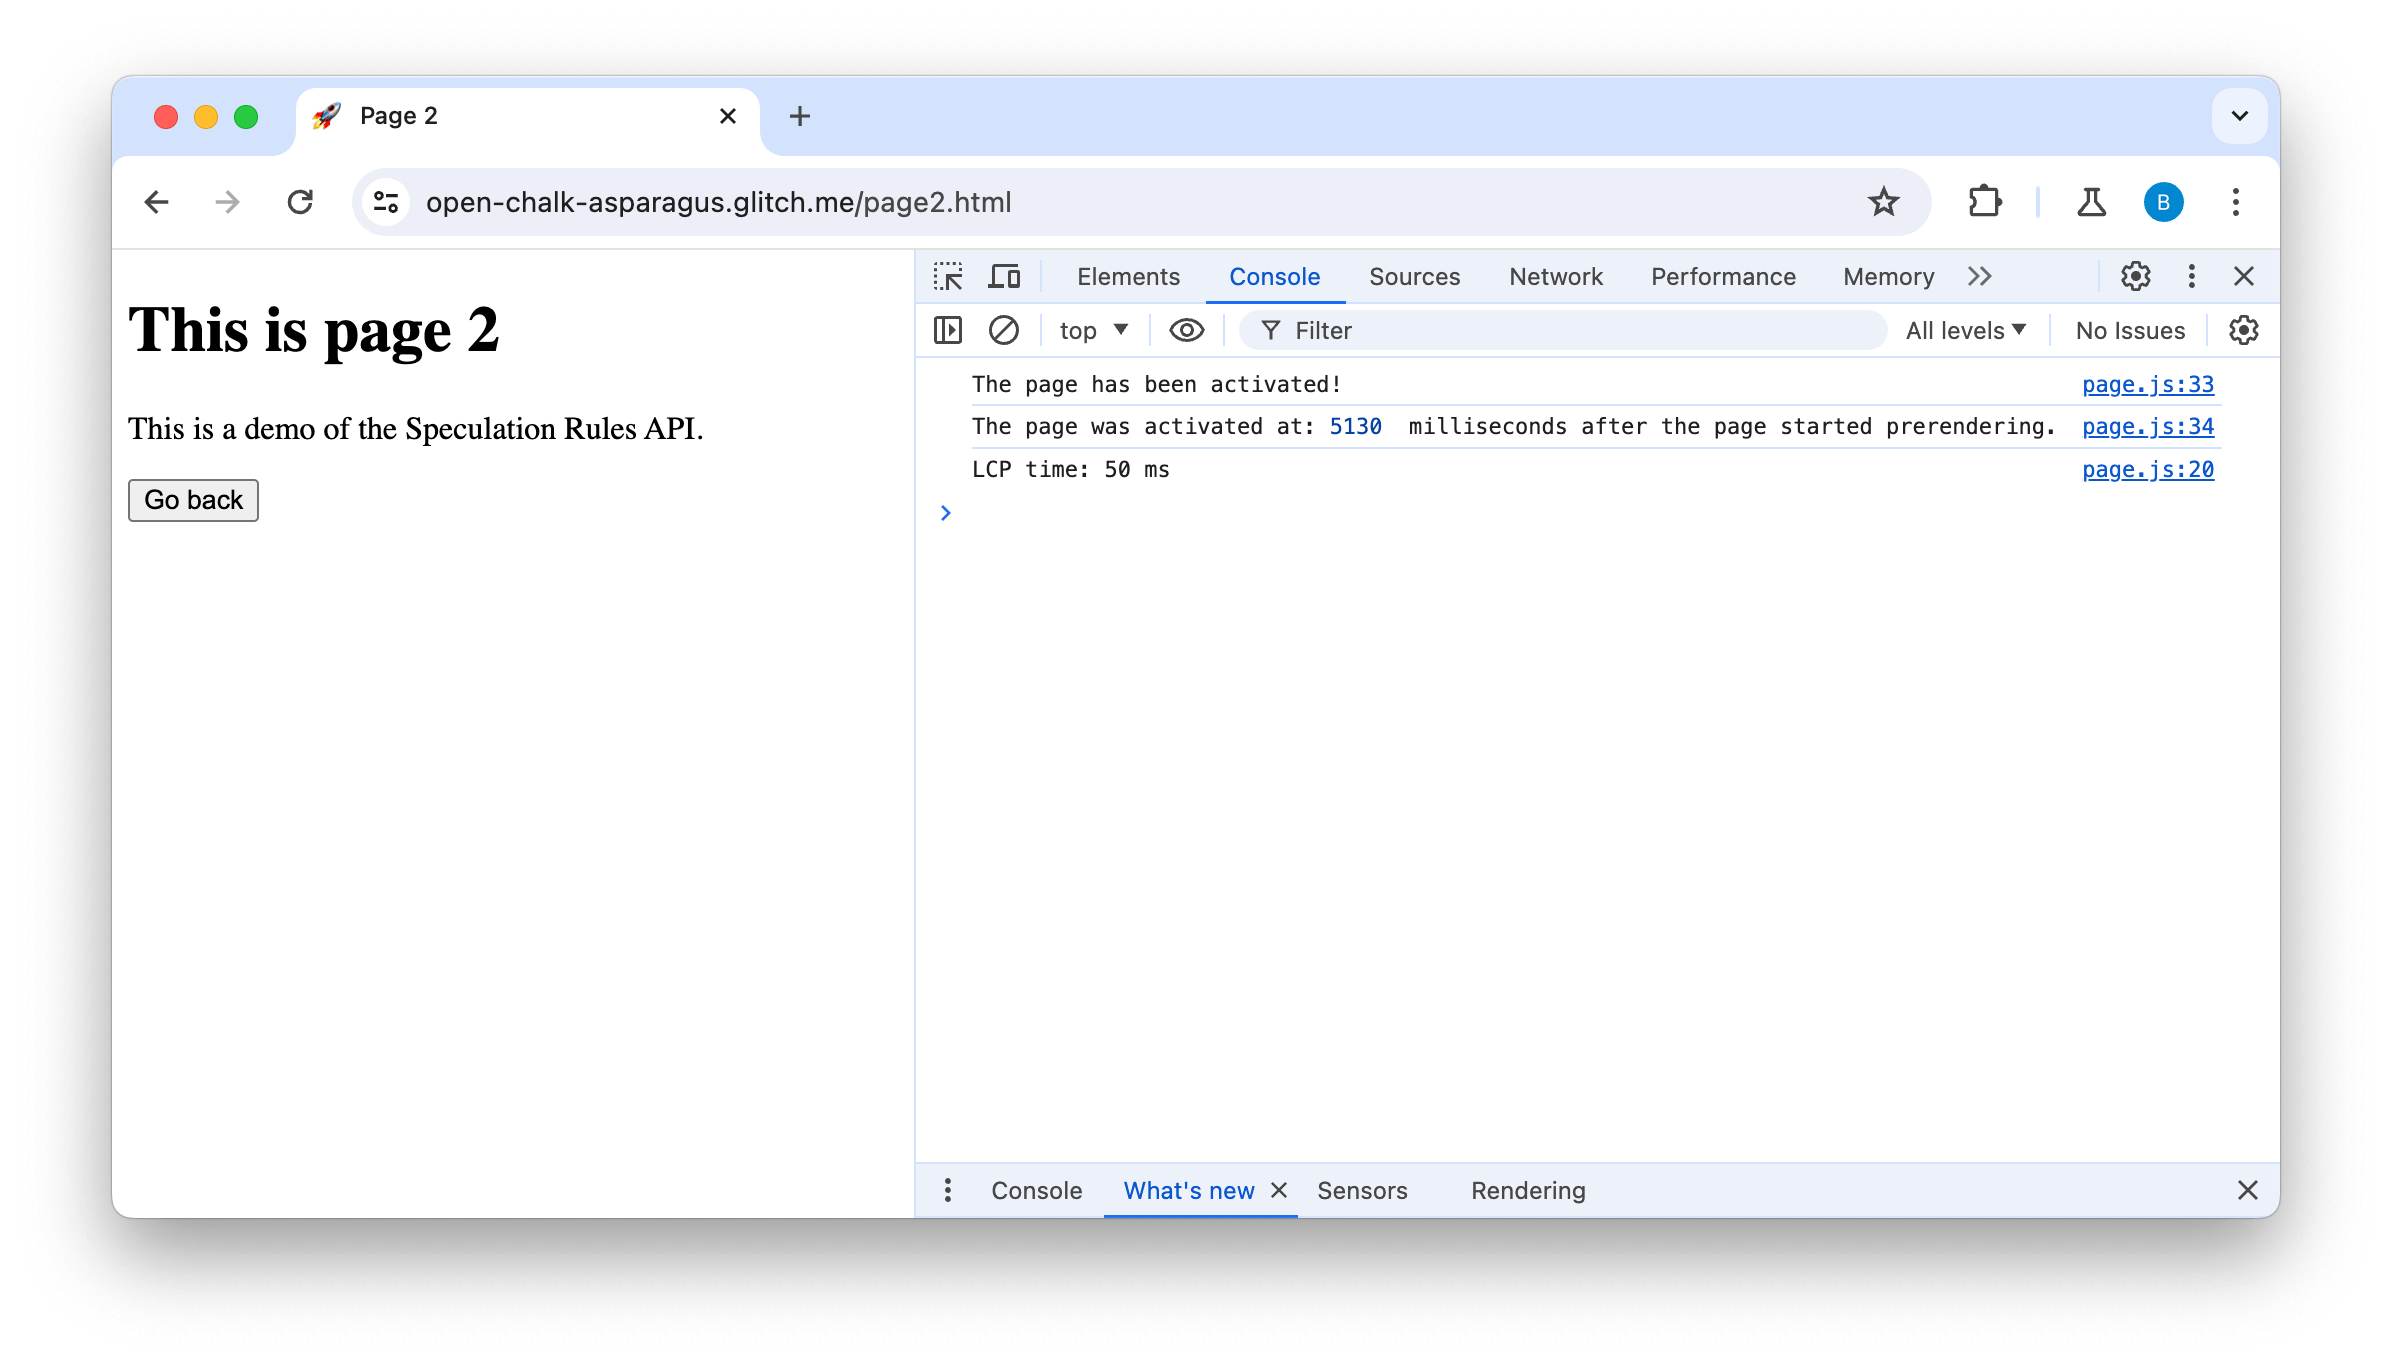Toggle the eye visibility icon in console
Screen dimensions: 2392x1366
[x=1186, y=330]
